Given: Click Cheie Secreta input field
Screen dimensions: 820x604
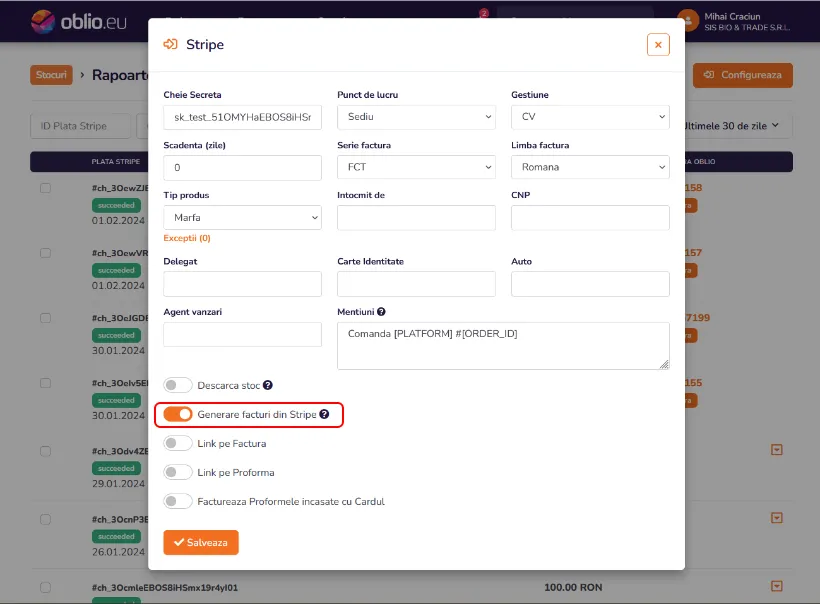Looking at the screenshot, I should [x=242, y=117].
